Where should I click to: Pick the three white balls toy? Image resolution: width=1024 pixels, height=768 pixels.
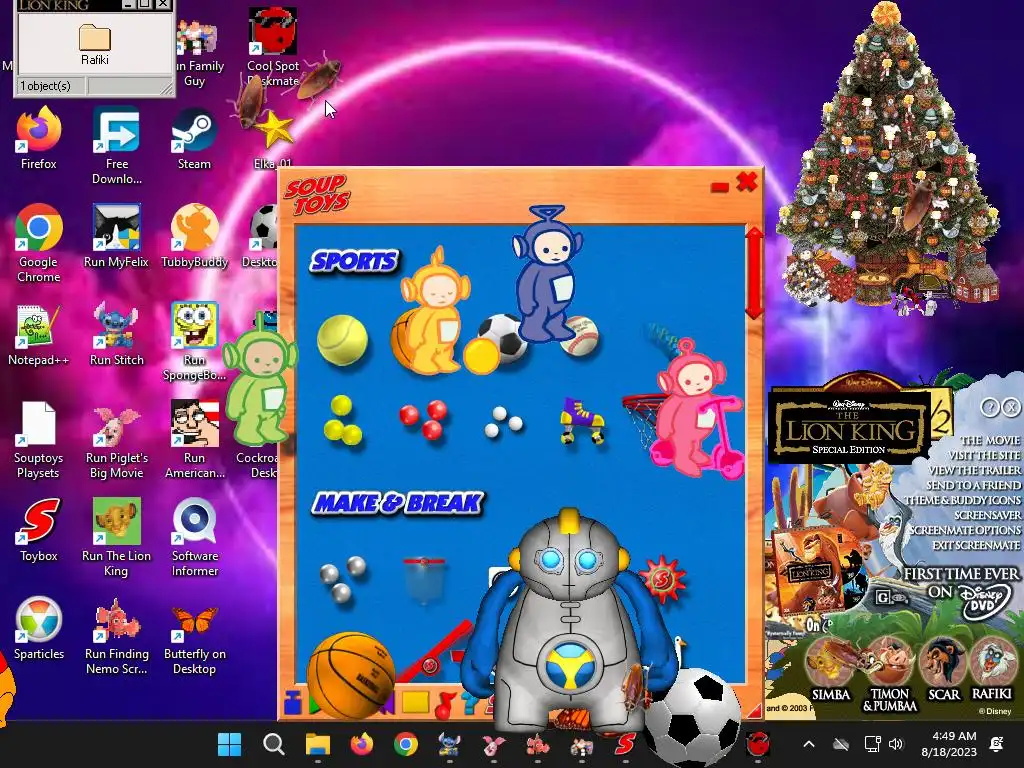[x=503, y=421]
